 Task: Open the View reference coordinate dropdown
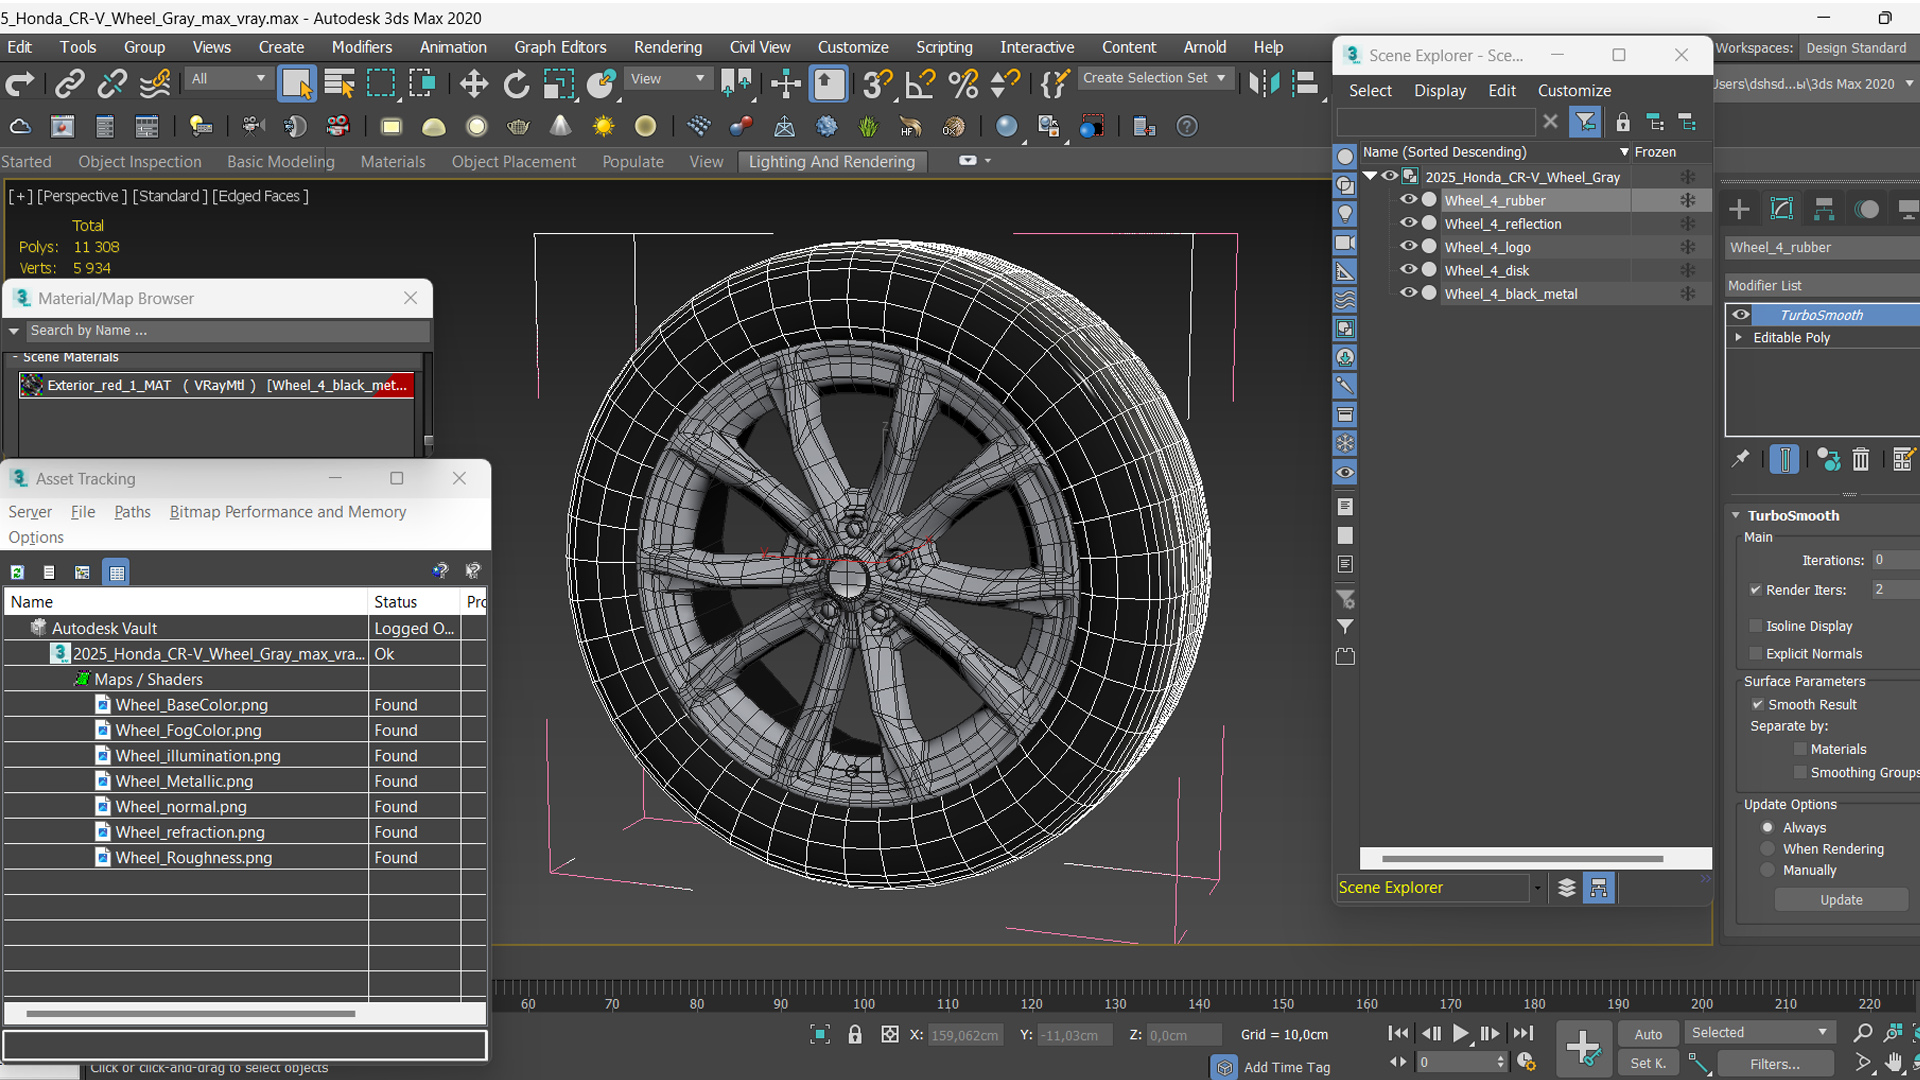tap(667, 79)
